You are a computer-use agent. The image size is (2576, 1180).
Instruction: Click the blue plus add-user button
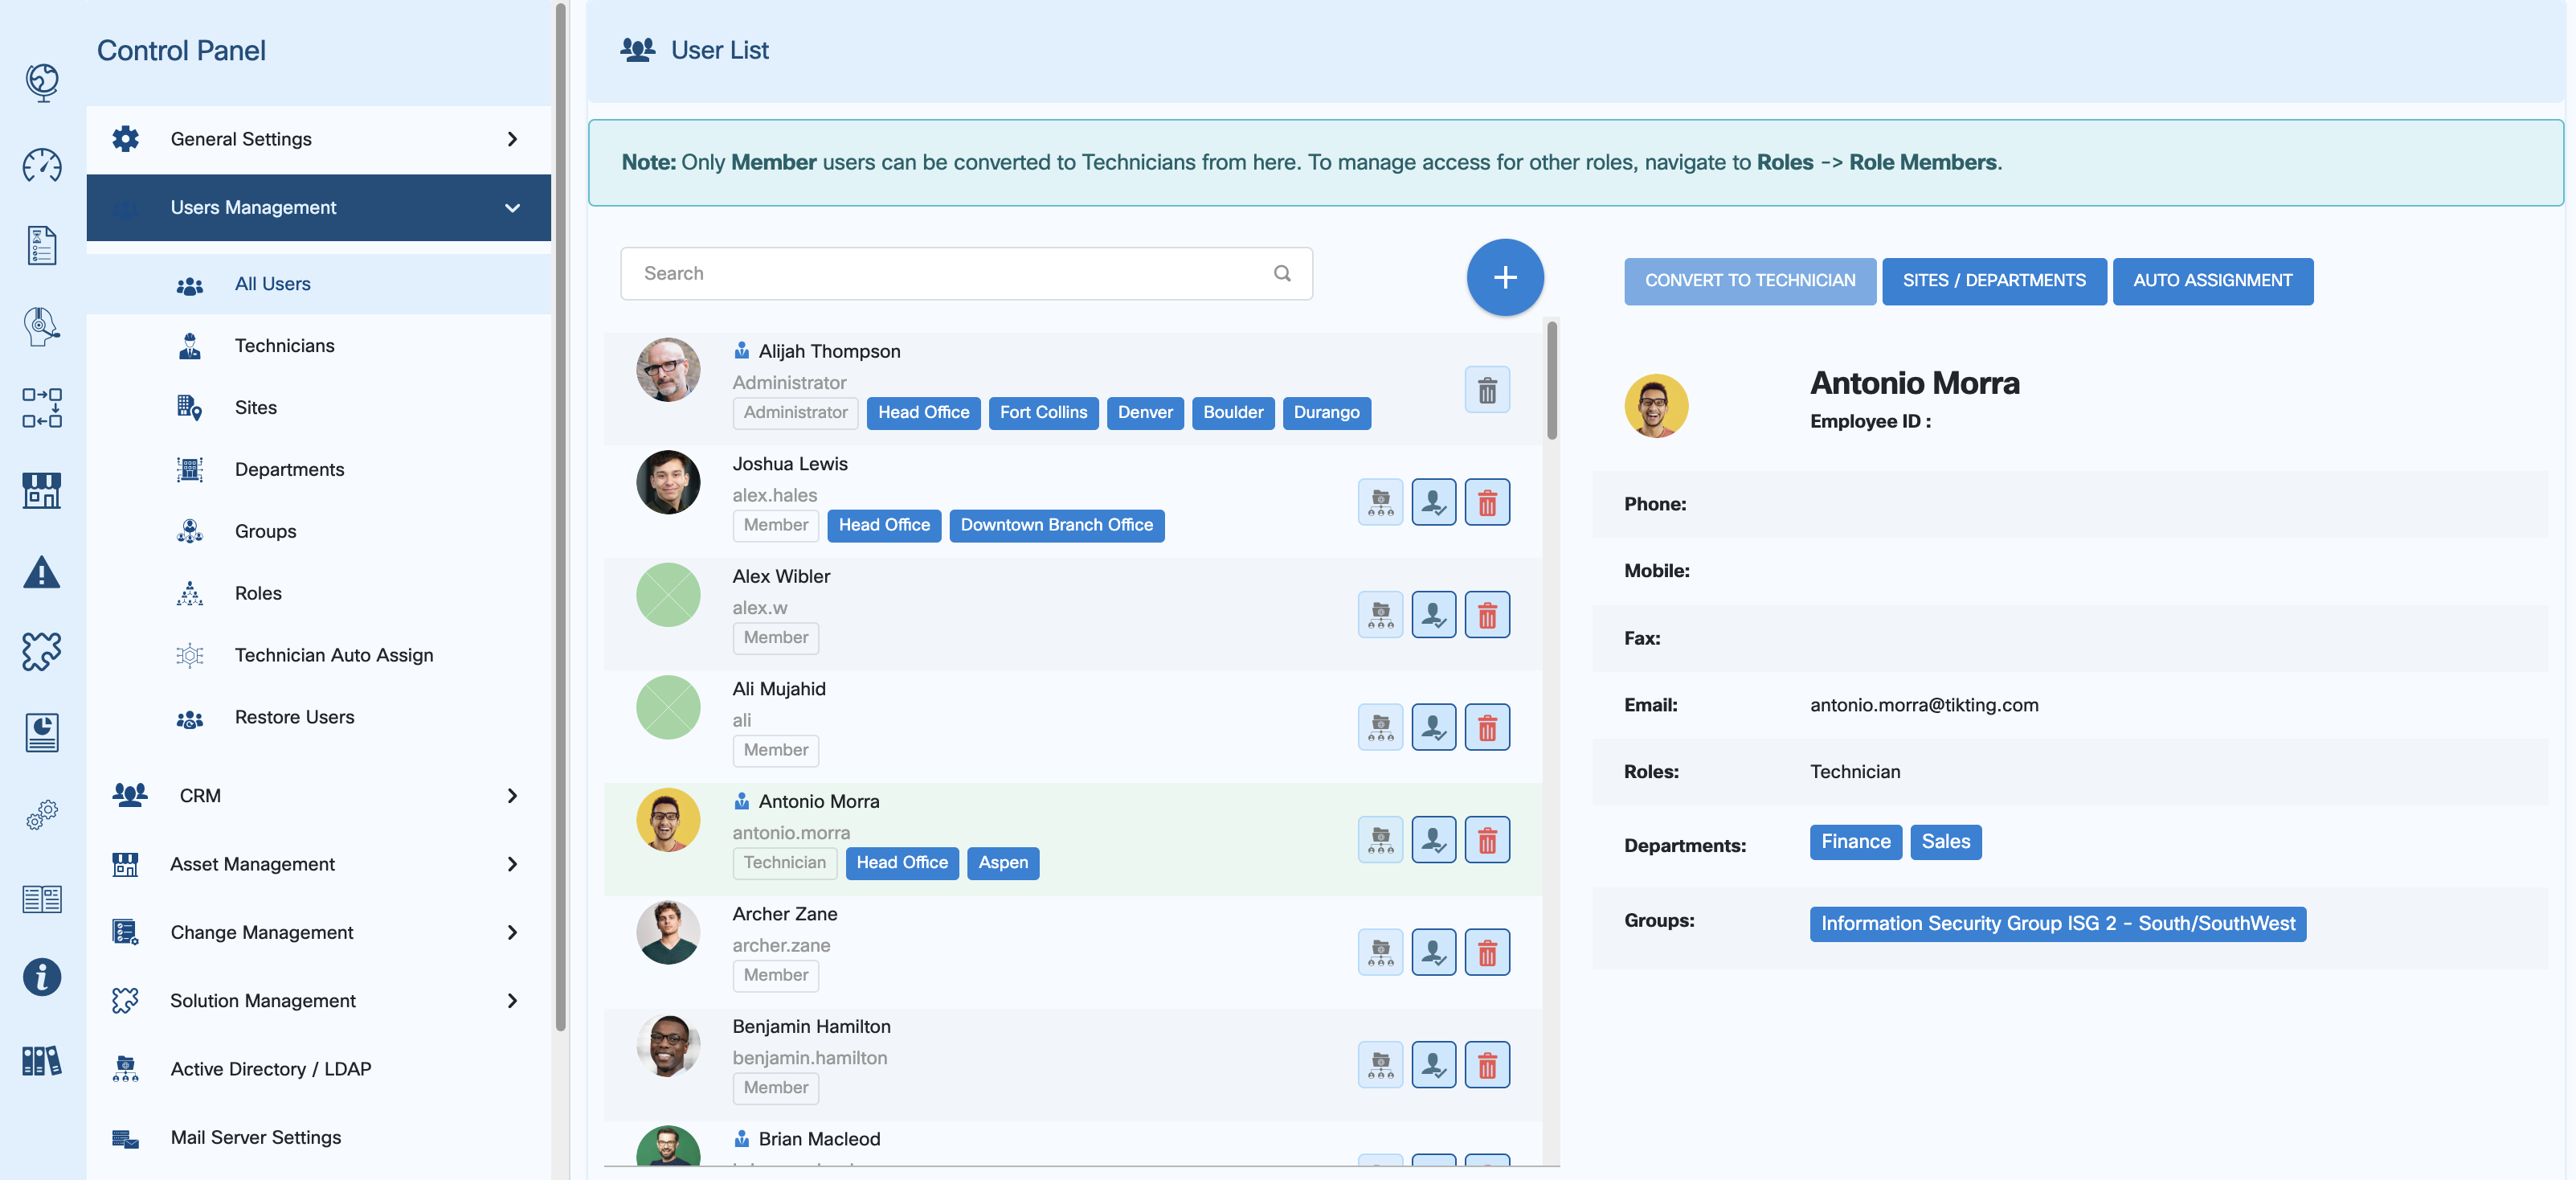(1504, 277)
